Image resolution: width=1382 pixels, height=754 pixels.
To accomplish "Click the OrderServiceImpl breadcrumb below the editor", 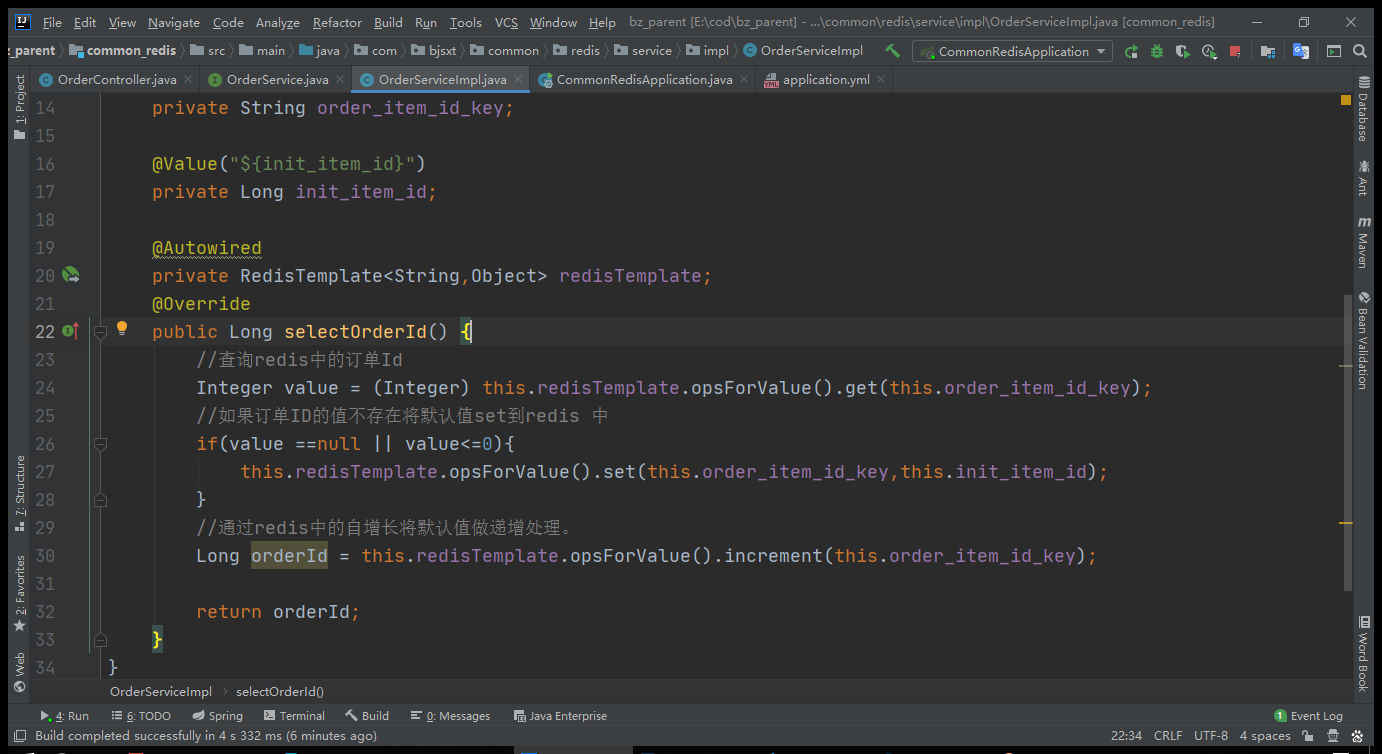I will point(161,691).
